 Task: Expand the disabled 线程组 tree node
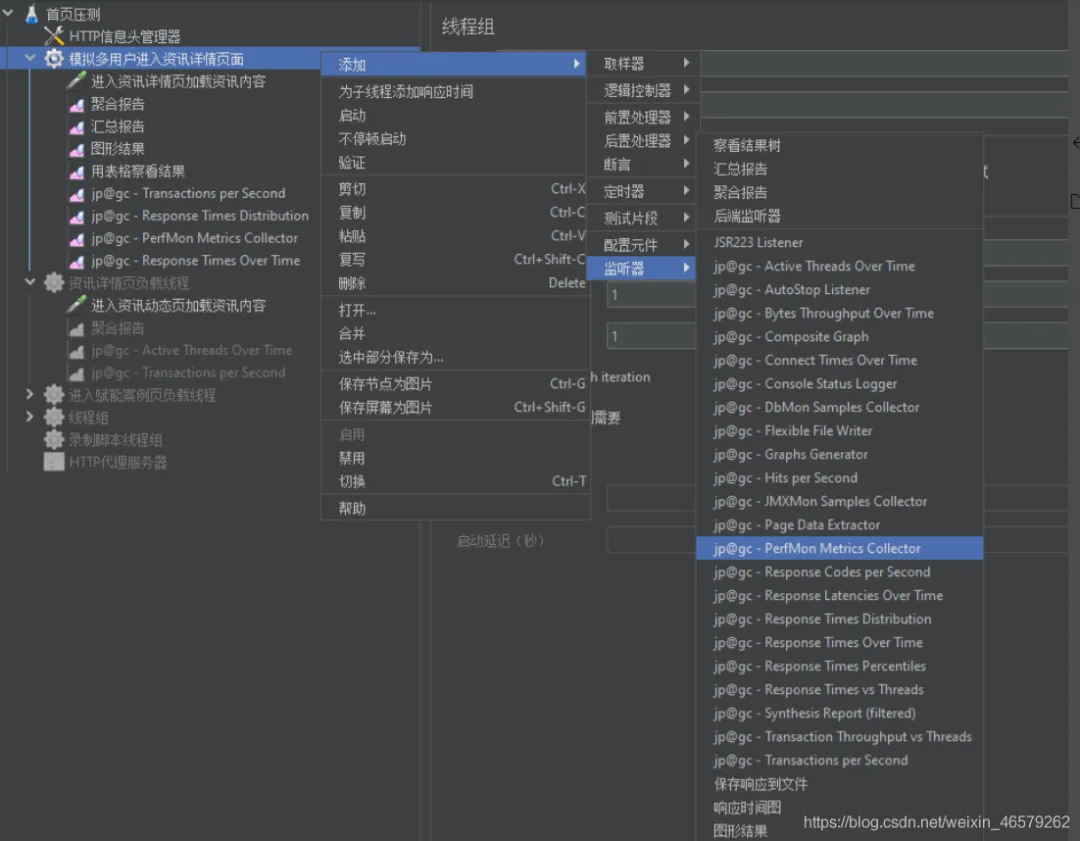(x=30, y=417)
